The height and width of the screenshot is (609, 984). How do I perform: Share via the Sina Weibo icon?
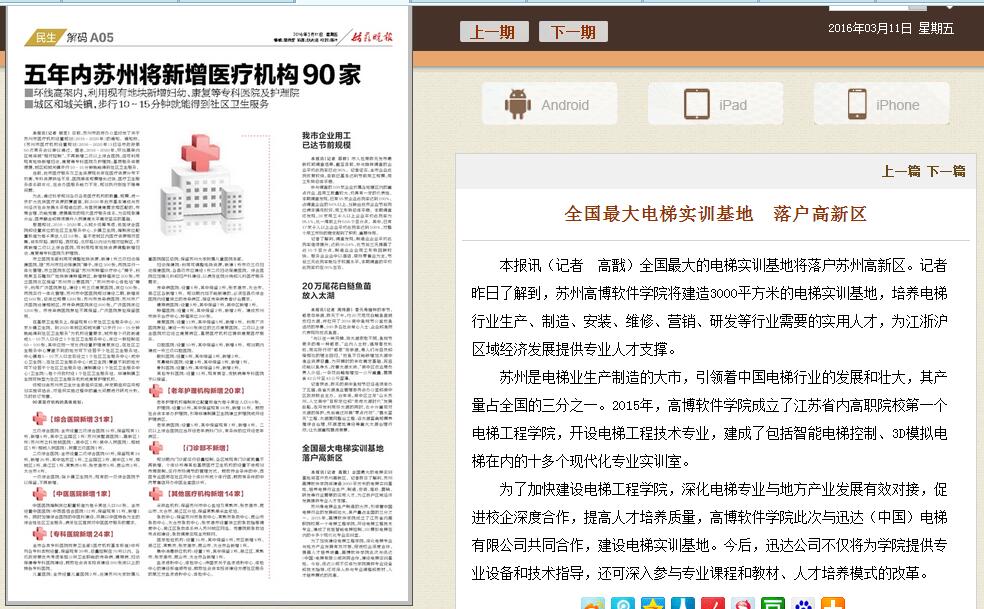pos(743,603)
